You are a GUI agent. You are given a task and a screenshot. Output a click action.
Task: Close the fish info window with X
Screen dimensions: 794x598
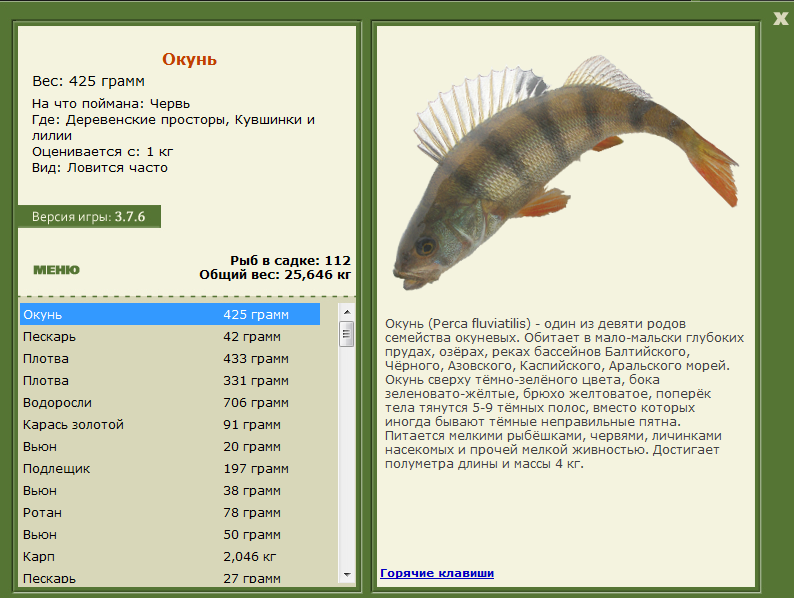tap(780, 18)
